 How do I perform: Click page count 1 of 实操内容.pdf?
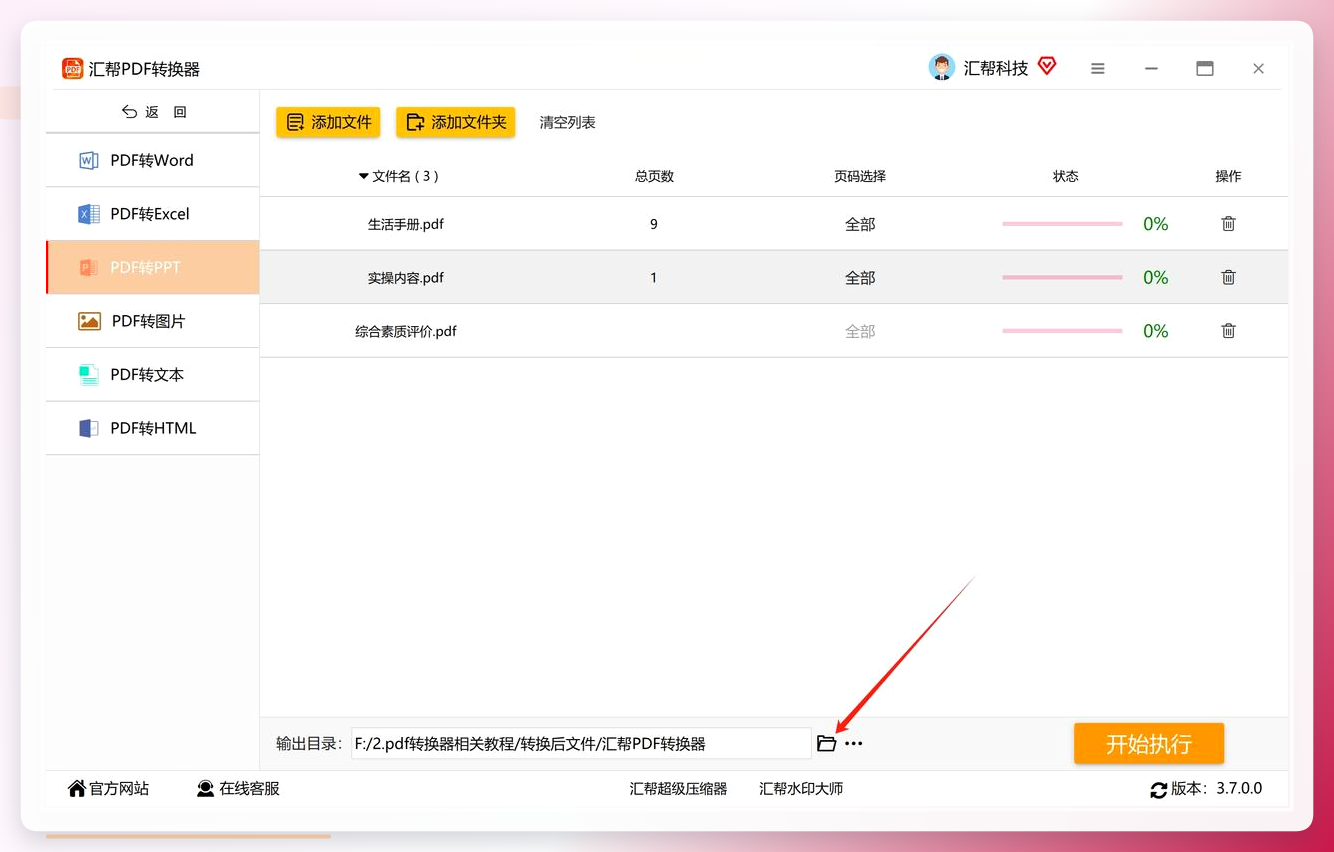click(x=654, y=277)
